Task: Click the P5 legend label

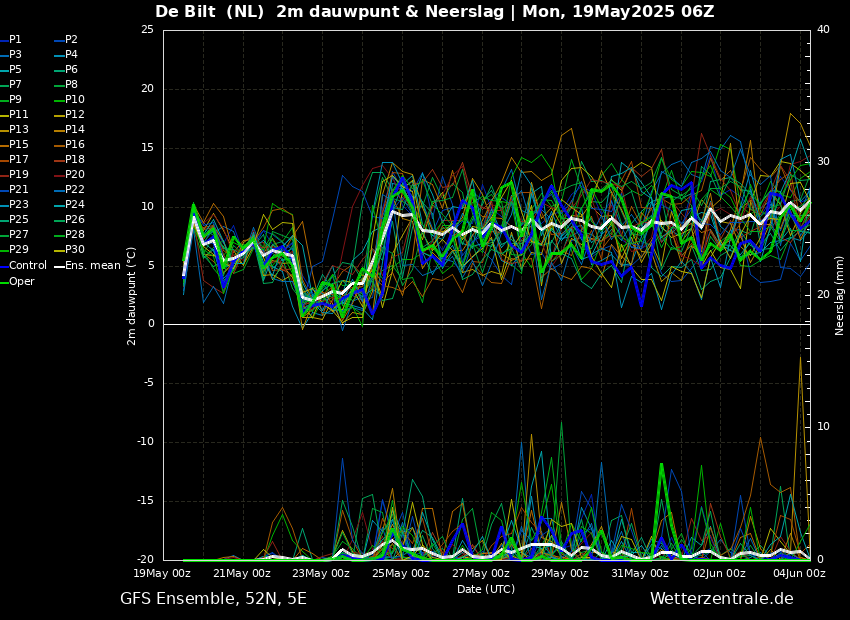Action: click(x=15, y=69)
